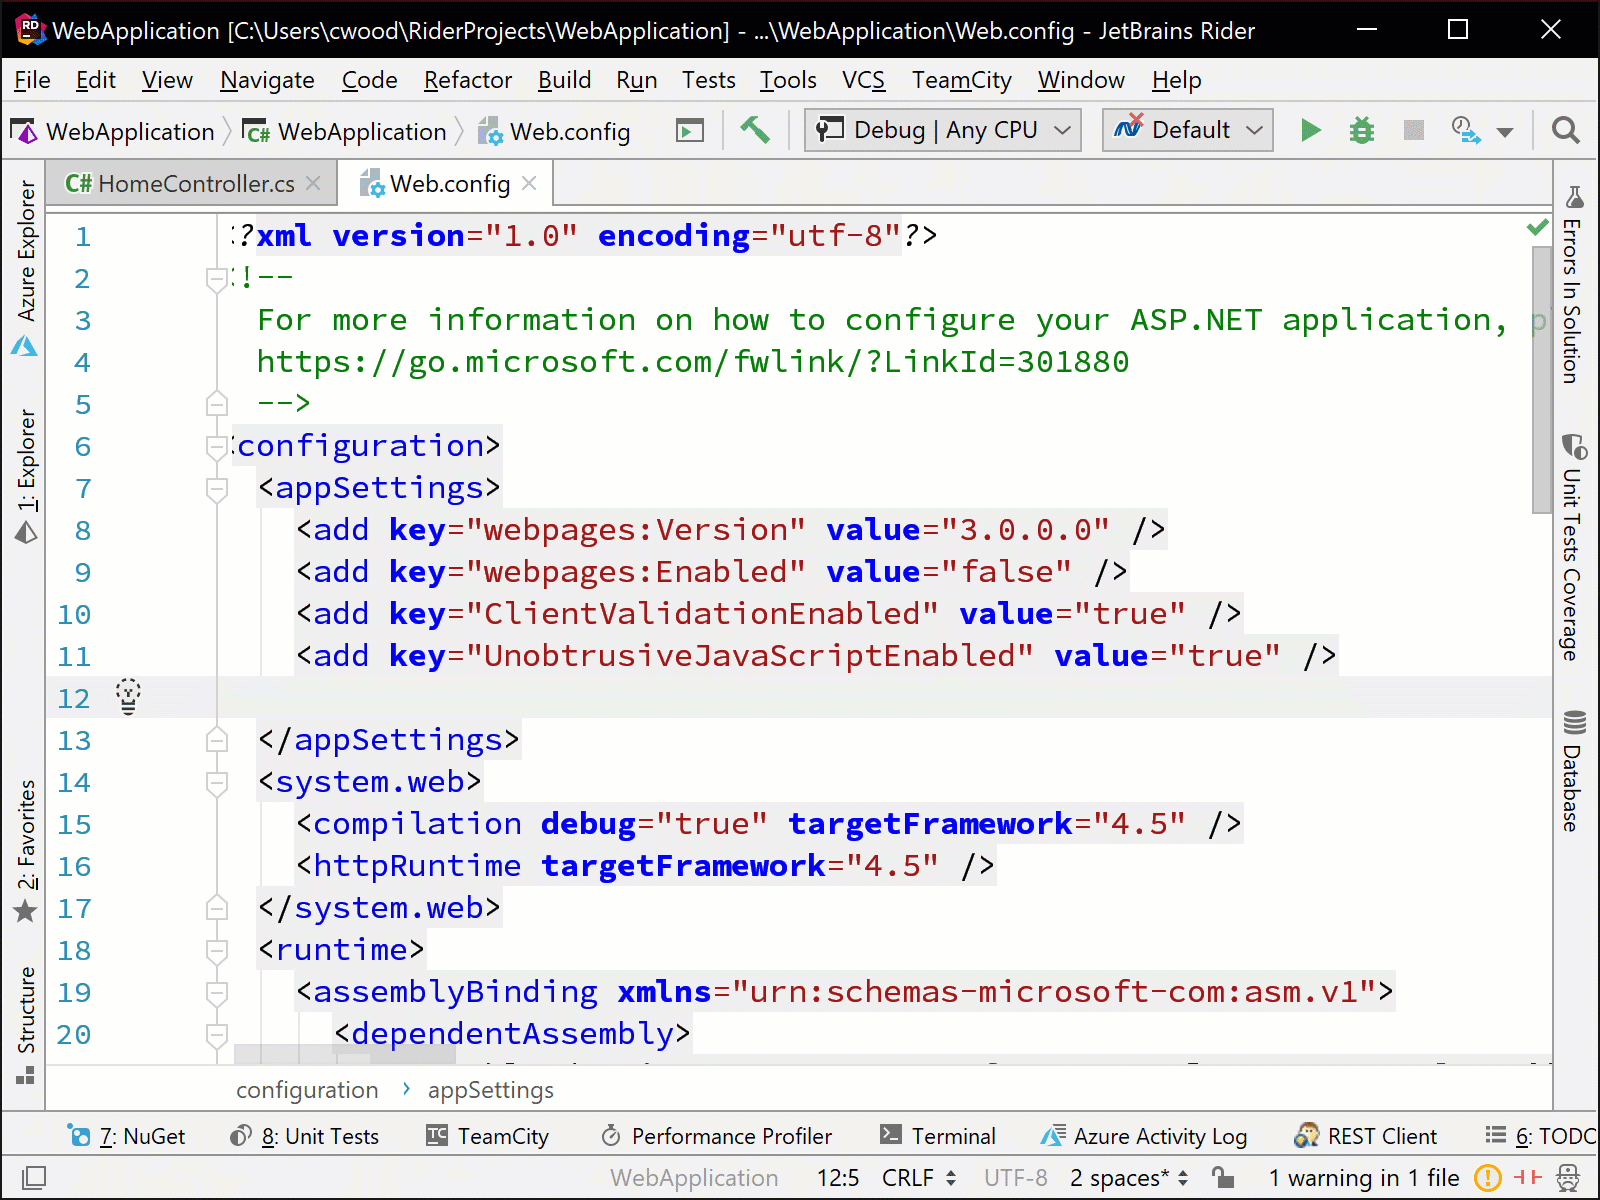Viewport: 1600px width, 1200px height.
Task: Collapse the appSettings fold at line 7
Action: point(216,488)
